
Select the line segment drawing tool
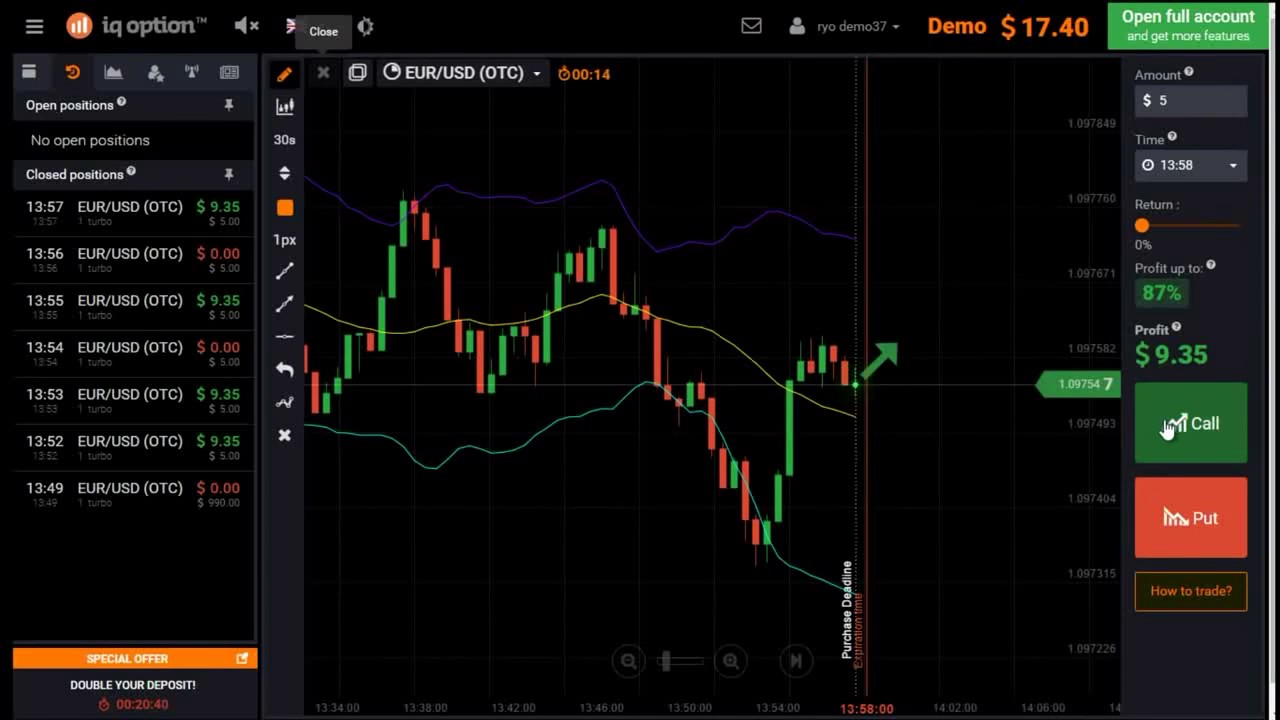285,270
